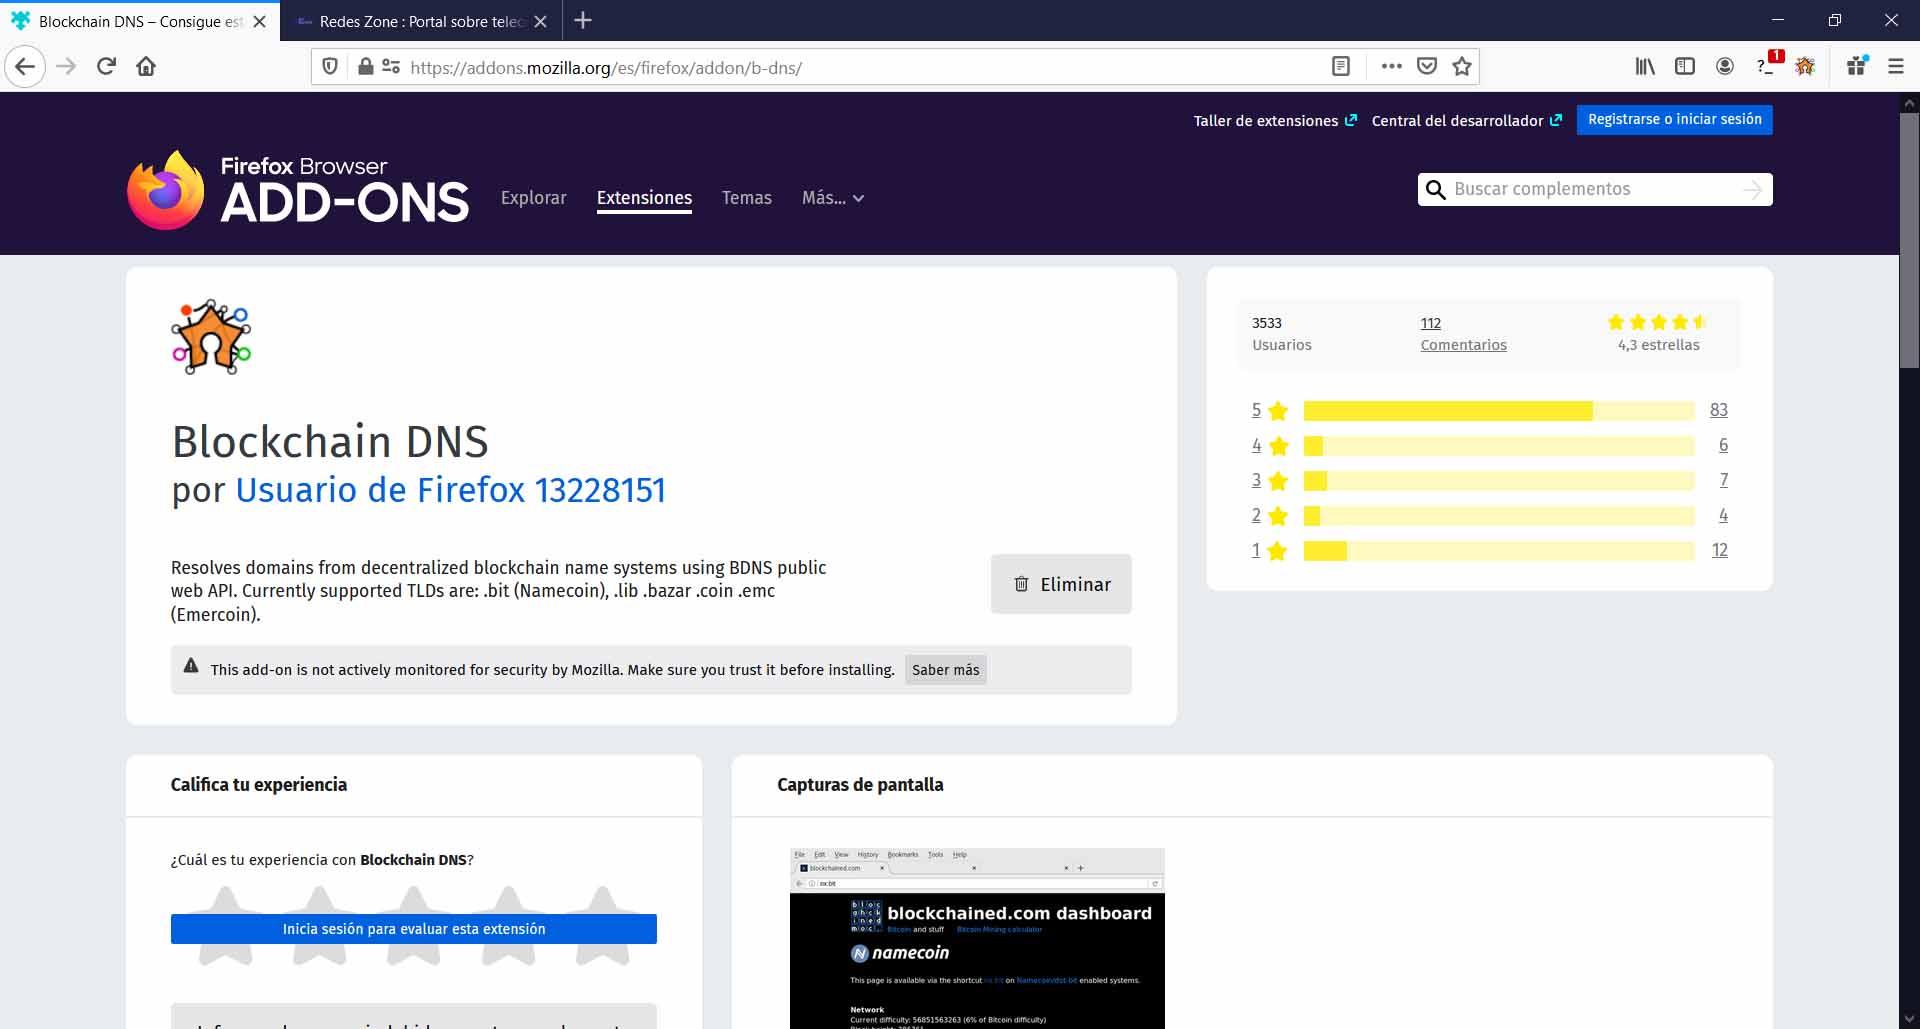Filter reviews by 3 stars
Viewport: 1920px width, 1029px height.
pos(1270,480)
